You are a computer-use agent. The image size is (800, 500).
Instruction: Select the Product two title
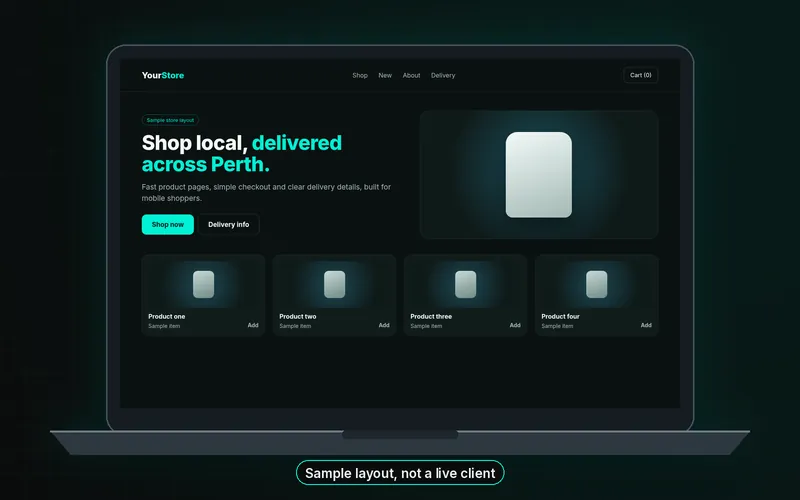pos(298,316)
